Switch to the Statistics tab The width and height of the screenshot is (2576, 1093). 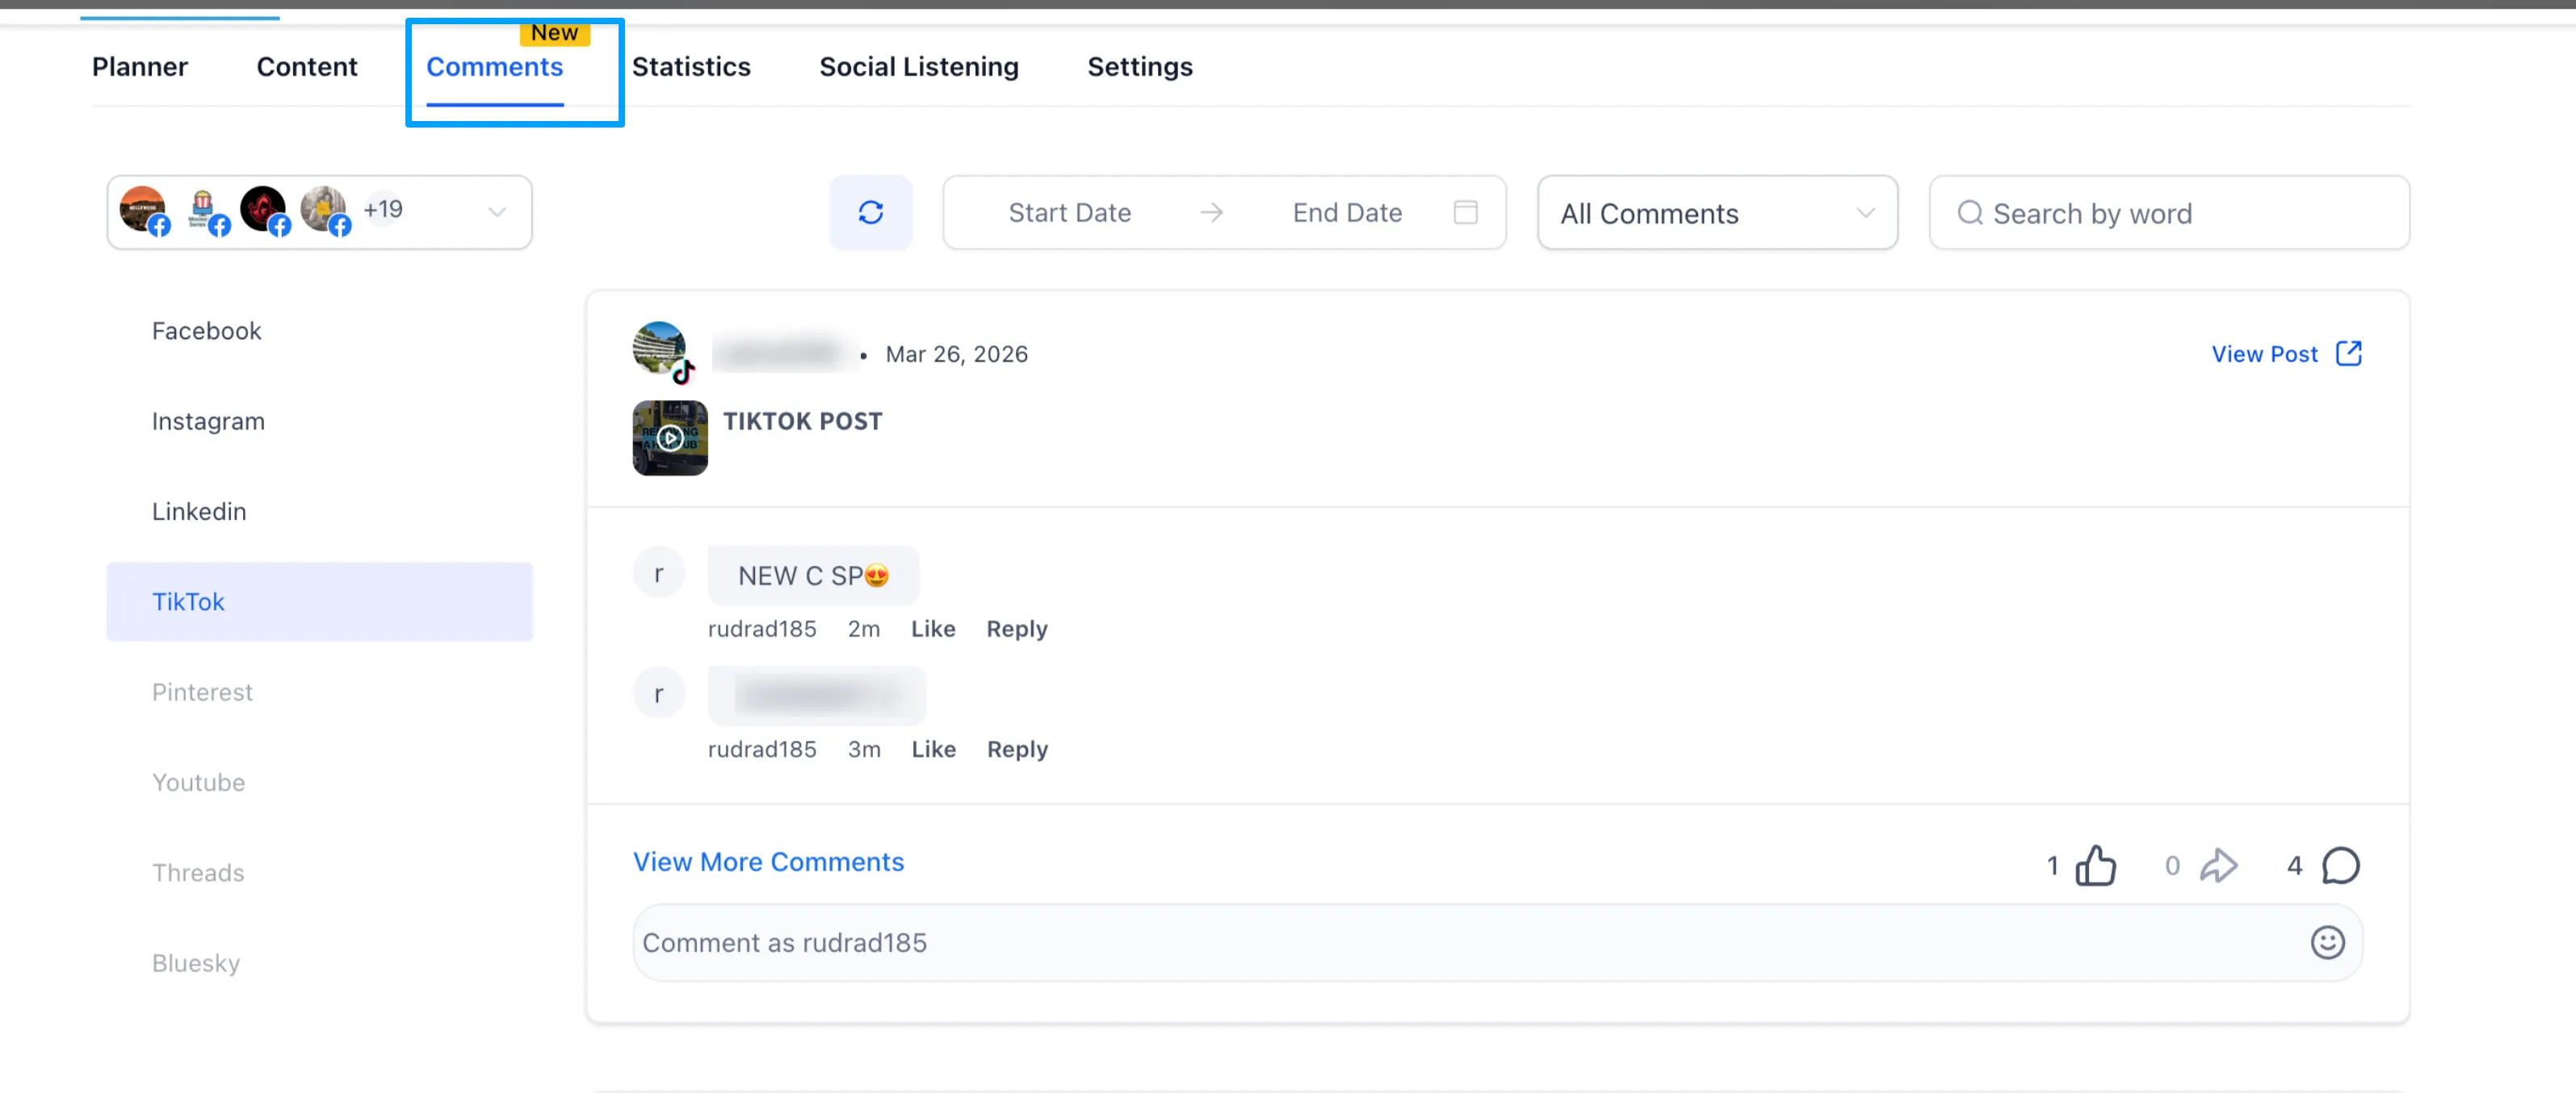click(x=691, y=66)
